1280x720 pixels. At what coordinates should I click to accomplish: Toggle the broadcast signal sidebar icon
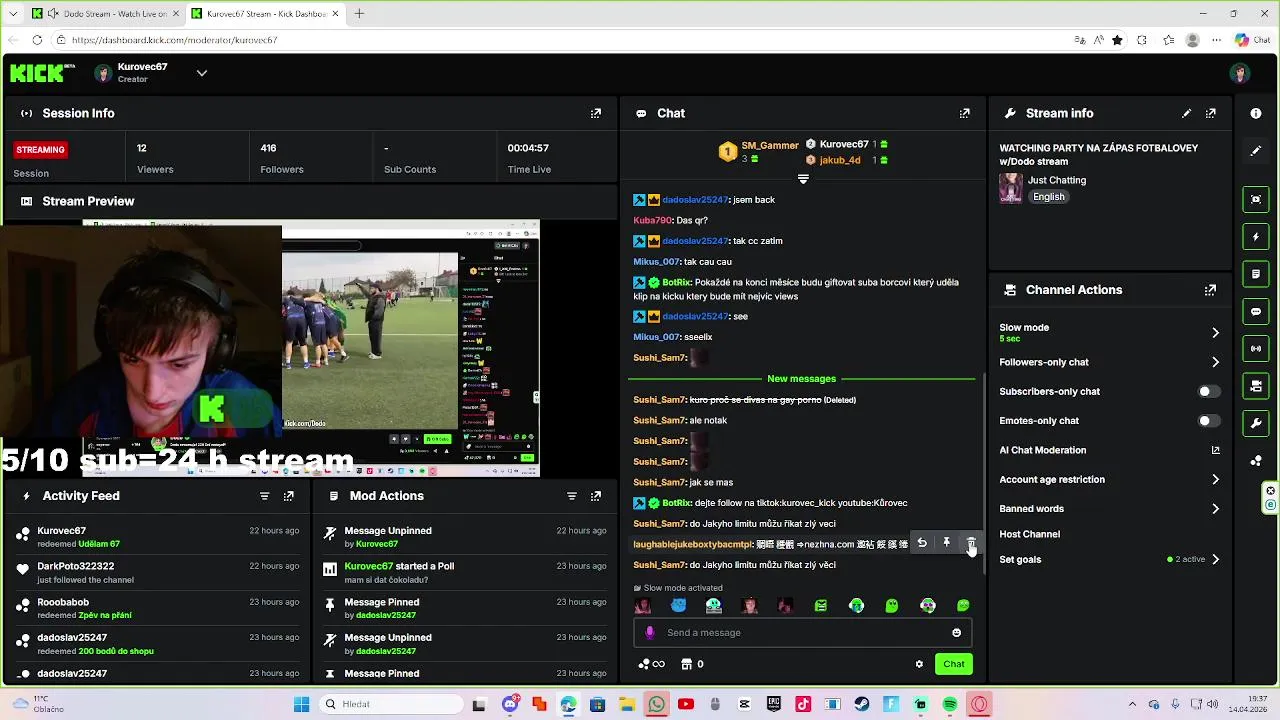pos(1256,348)
